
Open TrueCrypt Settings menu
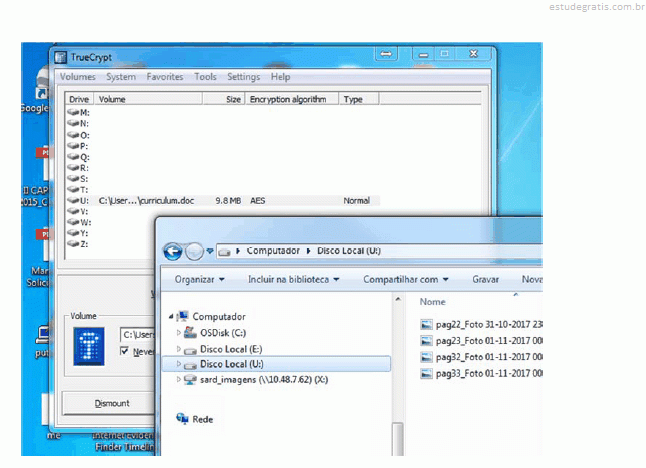click(243, 77)
